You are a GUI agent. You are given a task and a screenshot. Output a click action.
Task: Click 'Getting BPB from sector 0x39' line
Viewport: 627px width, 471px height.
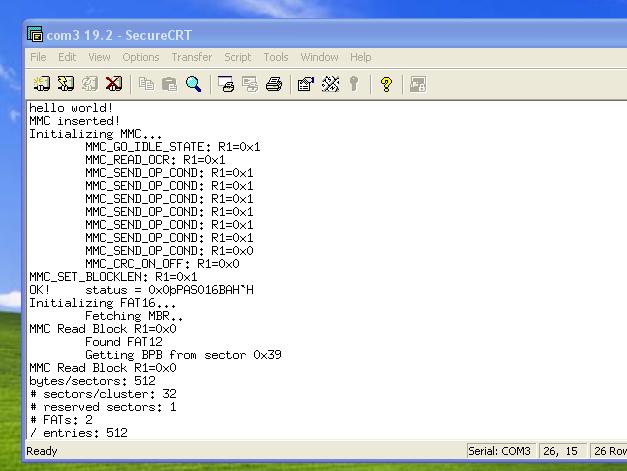tap(184, 355)
